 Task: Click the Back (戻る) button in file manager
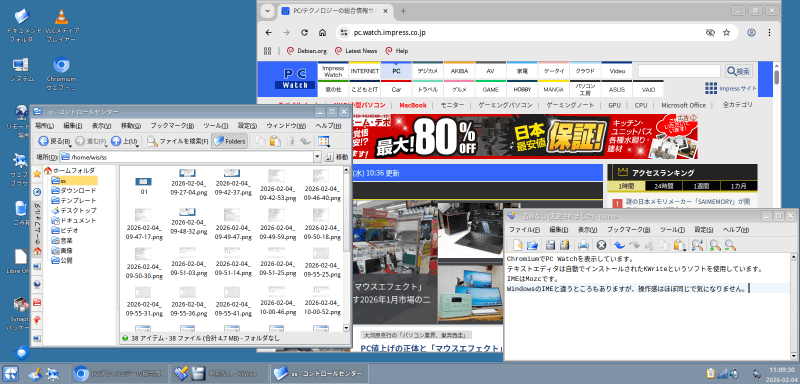[54, 141]
